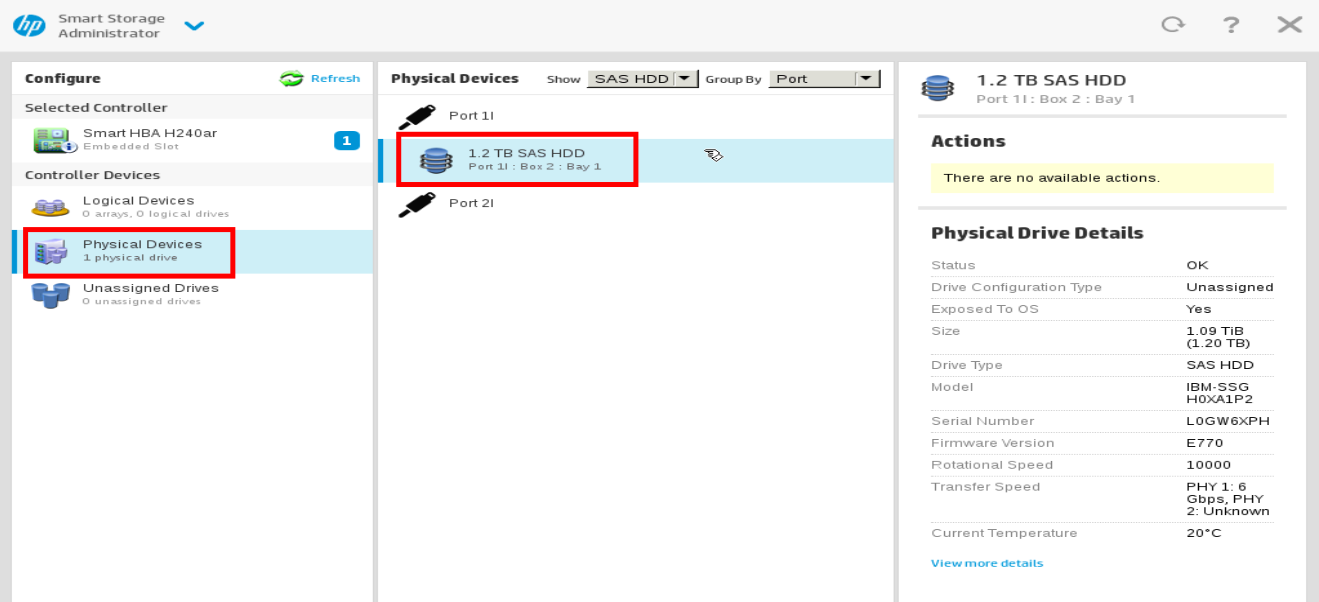Screen dimensions: 1319x602
Task: Select the Smart HBA H240ar controller icon
Action: tap(54, 140)
